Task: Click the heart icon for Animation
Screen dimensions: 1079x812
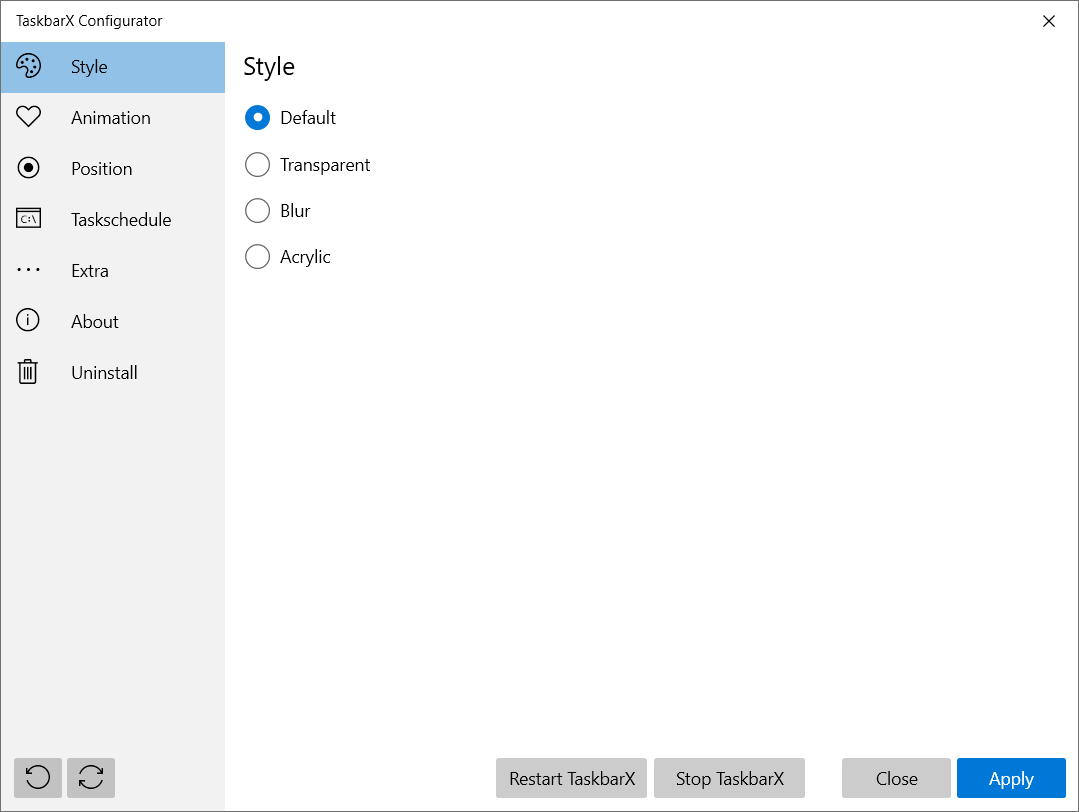Action: (28, 116)
